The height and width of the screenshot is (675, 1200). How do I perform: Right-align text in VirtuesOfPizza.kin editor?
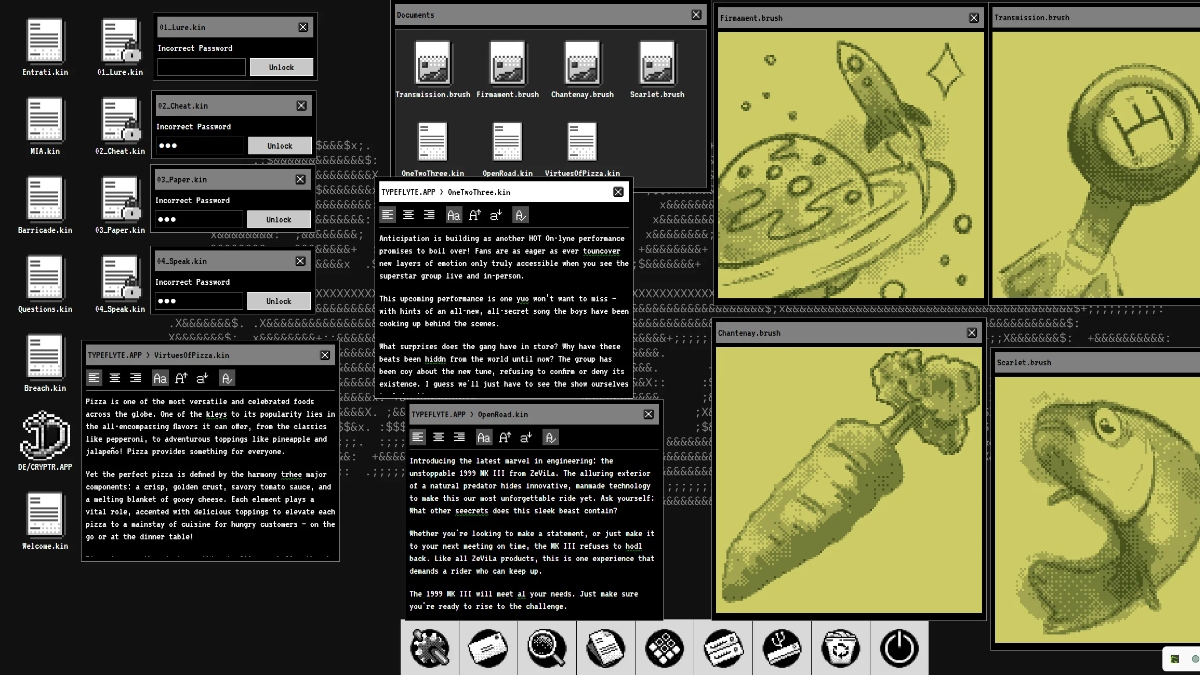point(135,378)
